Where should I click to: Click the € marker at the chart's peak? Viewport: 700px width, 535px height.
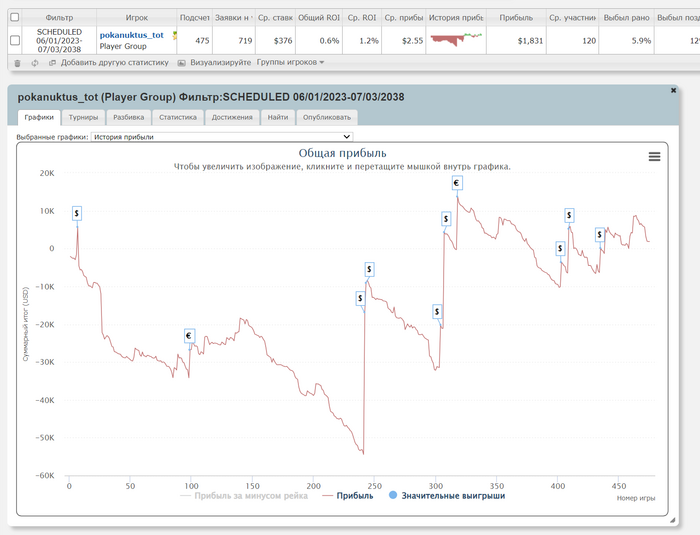(x=456, y=183)
